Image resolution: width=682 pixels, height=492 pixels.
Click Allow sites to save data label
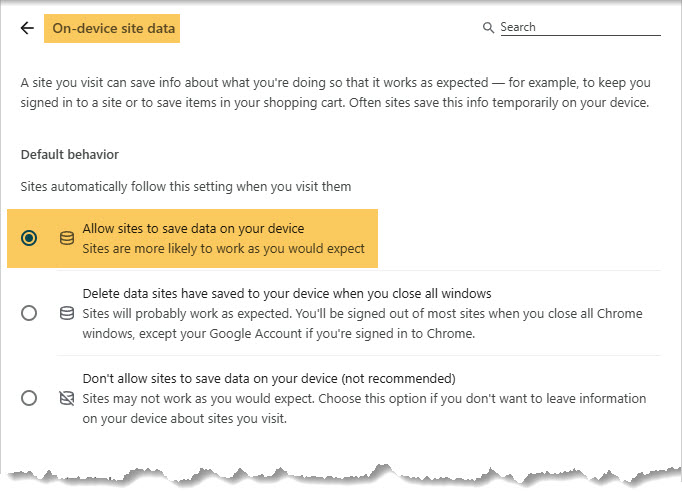(193, 228)
